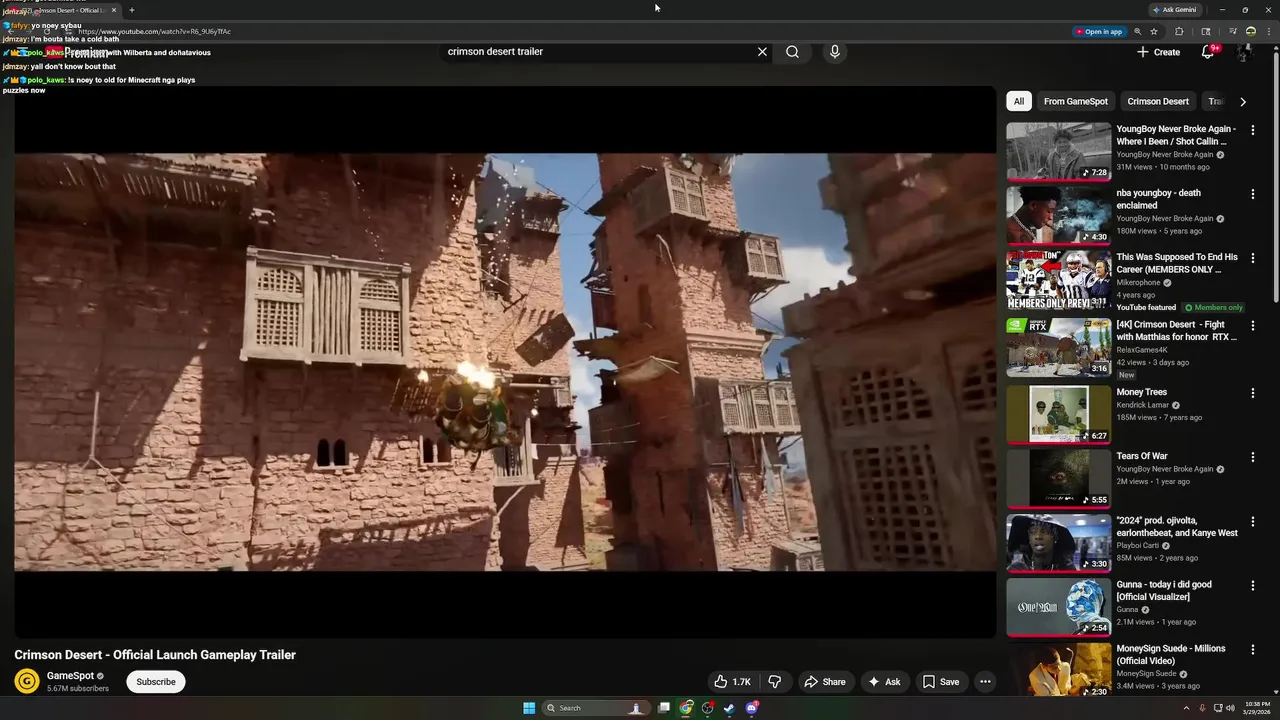Open the 4K Crimson Desert Matthias fight video
Image resolution: width=1280 pixels, height=720 pixels.
1176,331
